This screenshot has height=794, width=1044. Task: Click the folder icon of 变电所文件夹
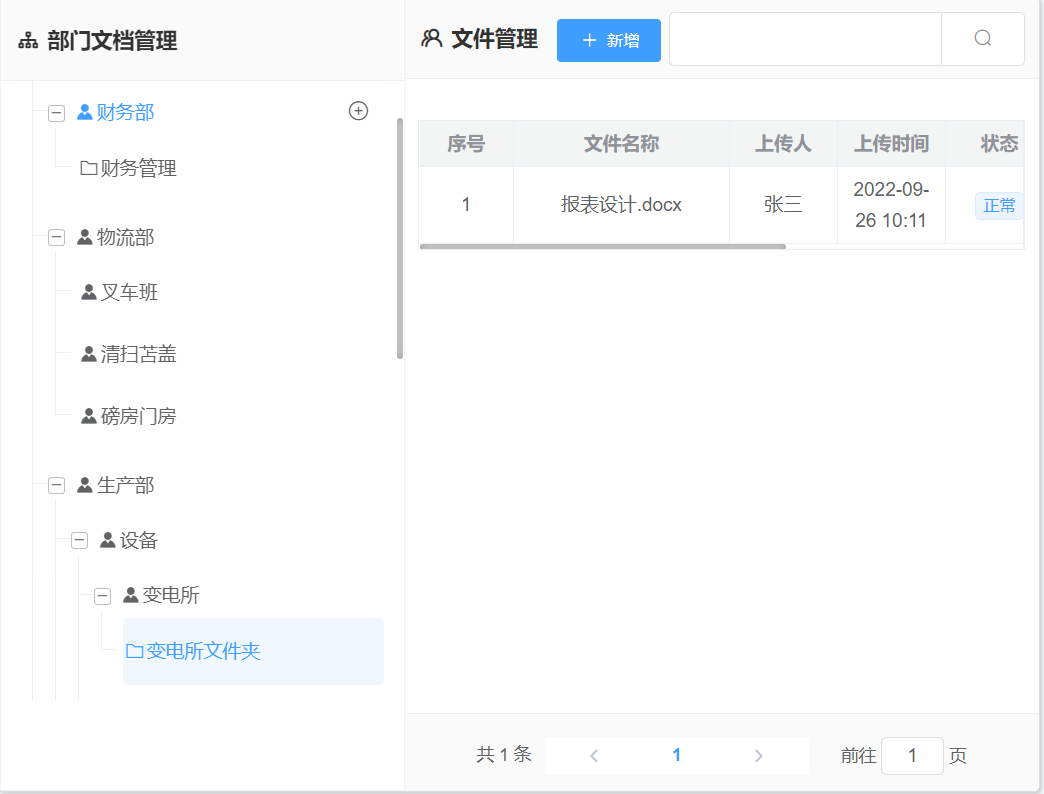pos(135,652)
